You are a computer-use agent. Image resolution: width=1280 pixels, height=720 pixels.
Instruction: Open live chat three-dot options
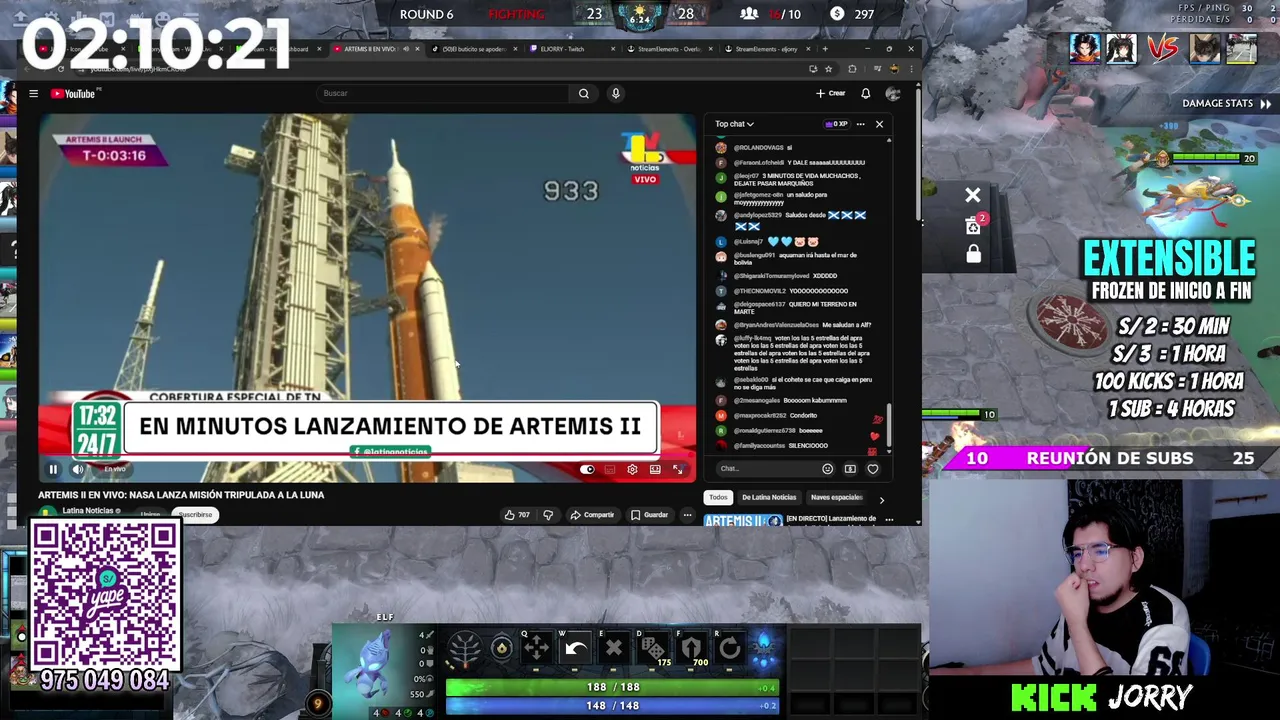tap(860, 124)
